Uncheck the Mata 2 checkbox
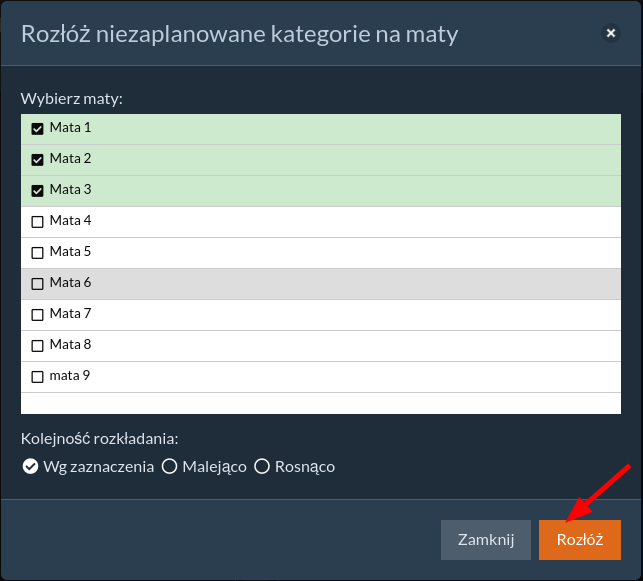643x581 pixels. [38, 159]
